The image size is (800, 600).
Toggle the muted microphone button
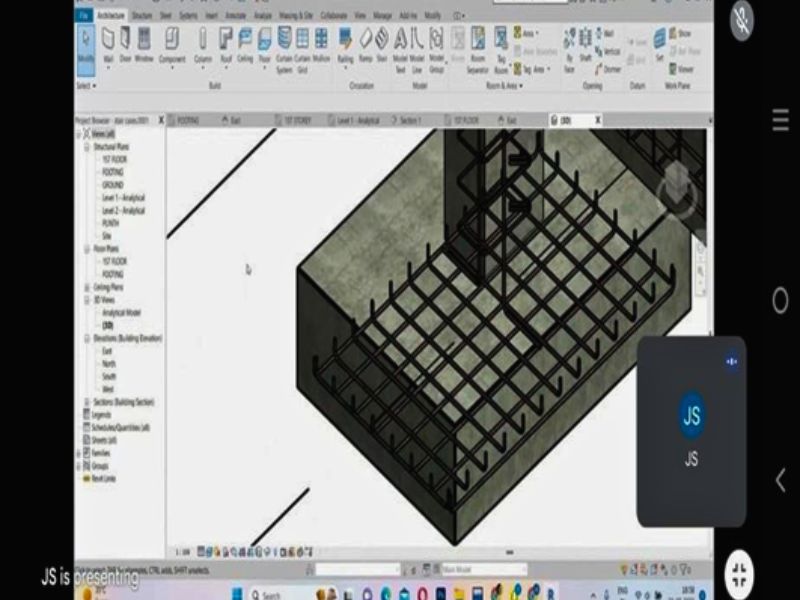[x=742, y=19]
